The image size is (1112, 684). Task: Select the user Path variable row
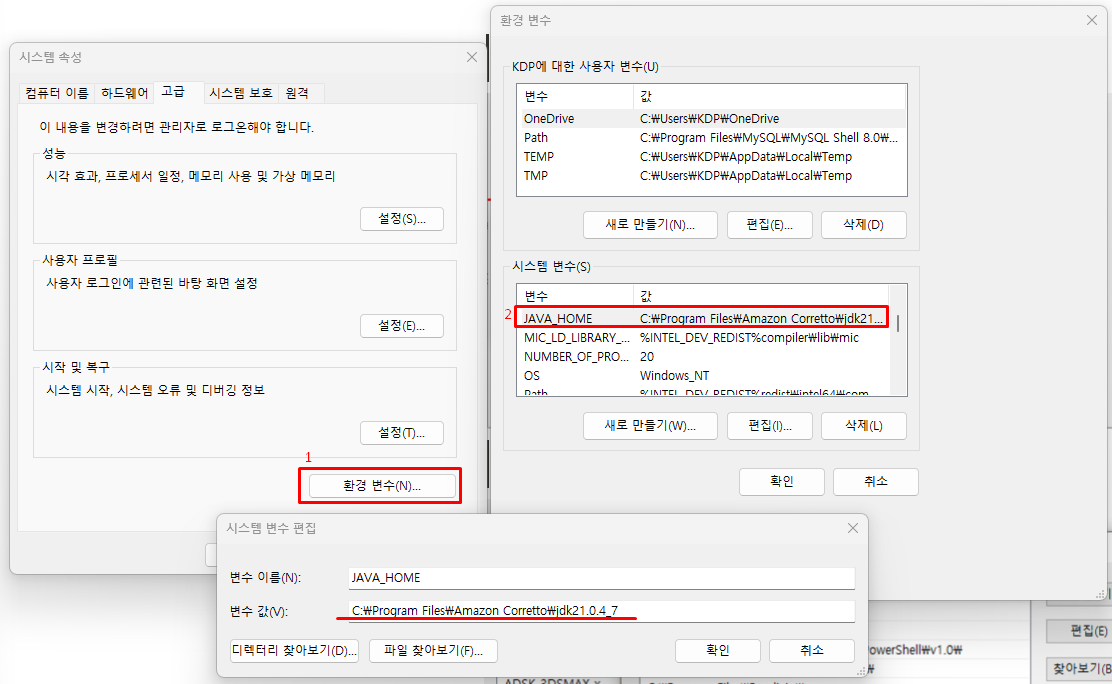tap(711, 138)
